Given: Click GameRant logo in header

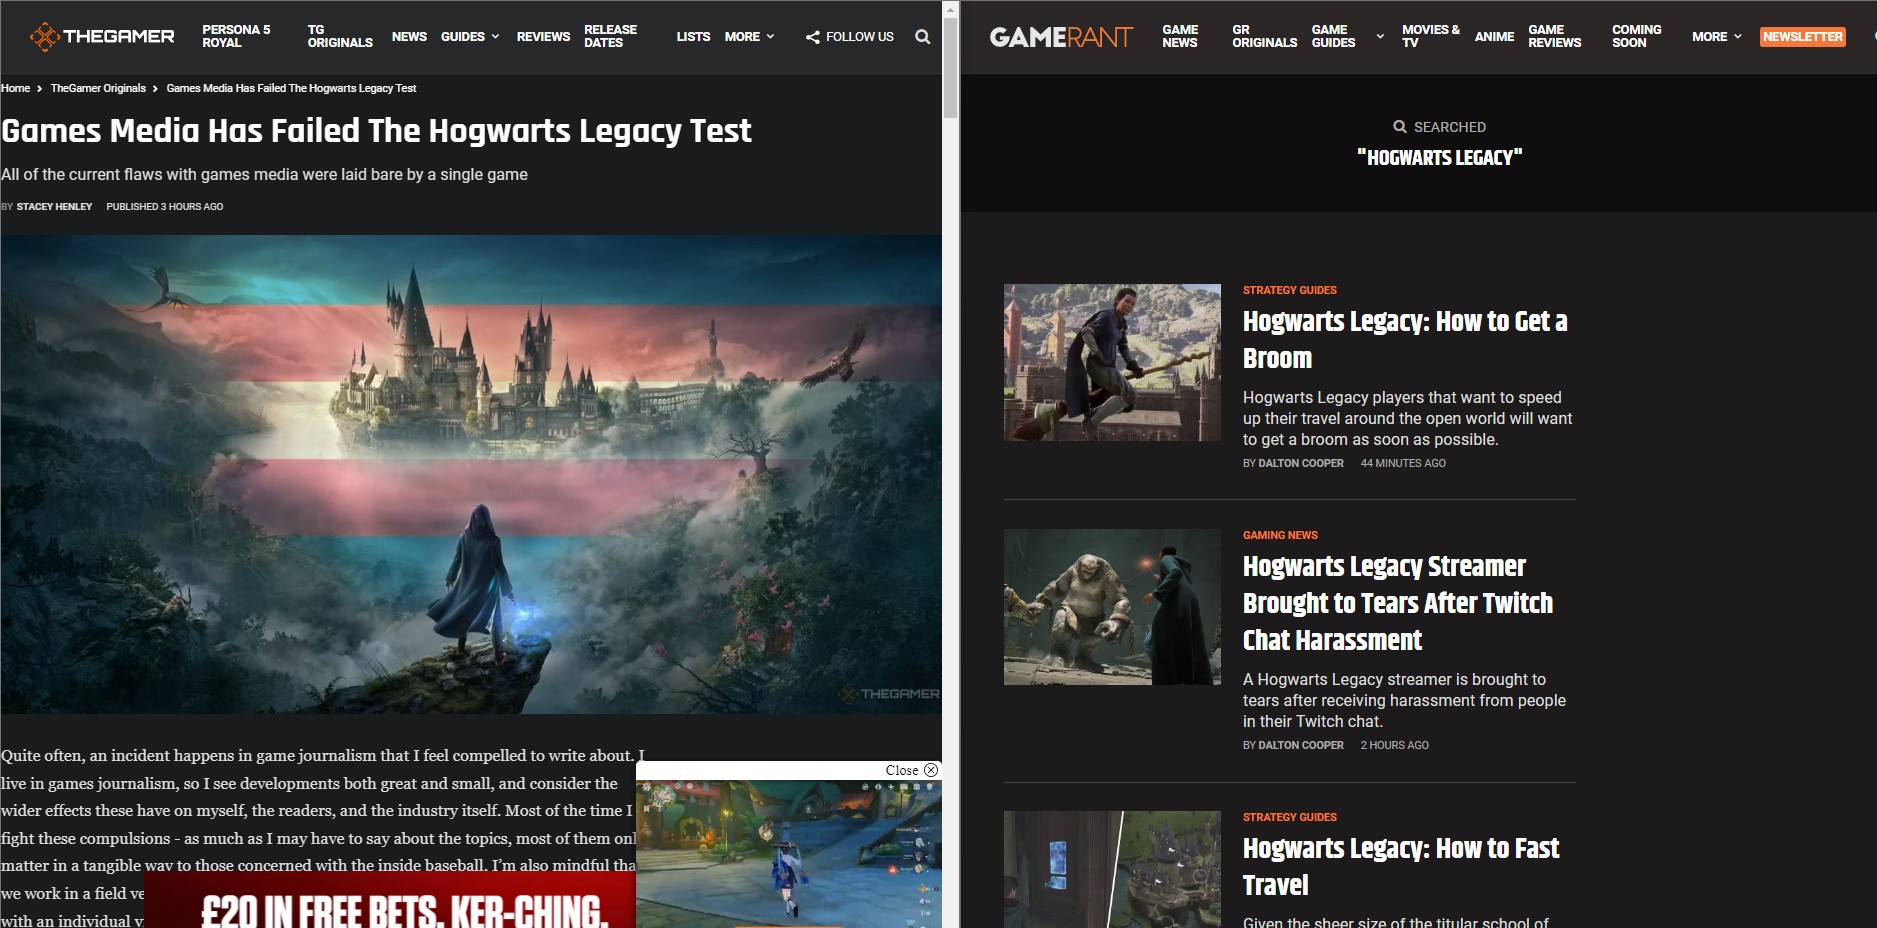Looking at the screenshot, I should tap(1061, 37).
